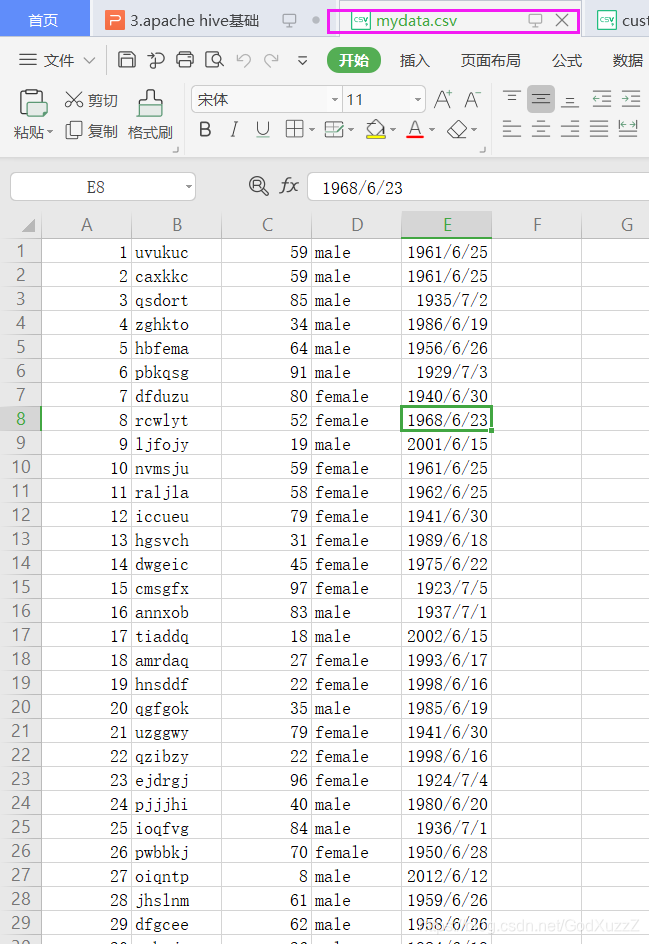Go to the 首页 tab

click(44, 20)
